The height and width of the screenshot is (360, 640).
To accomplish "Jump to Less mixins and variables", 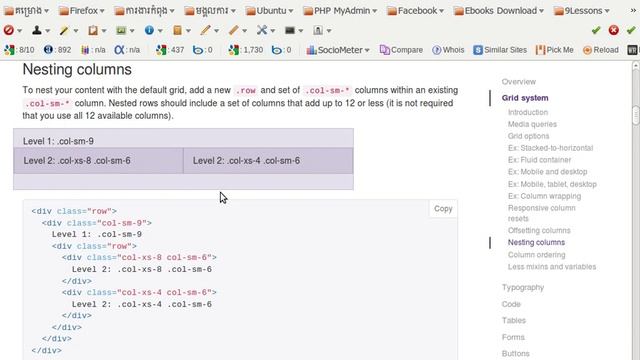I will click(552, 267).
